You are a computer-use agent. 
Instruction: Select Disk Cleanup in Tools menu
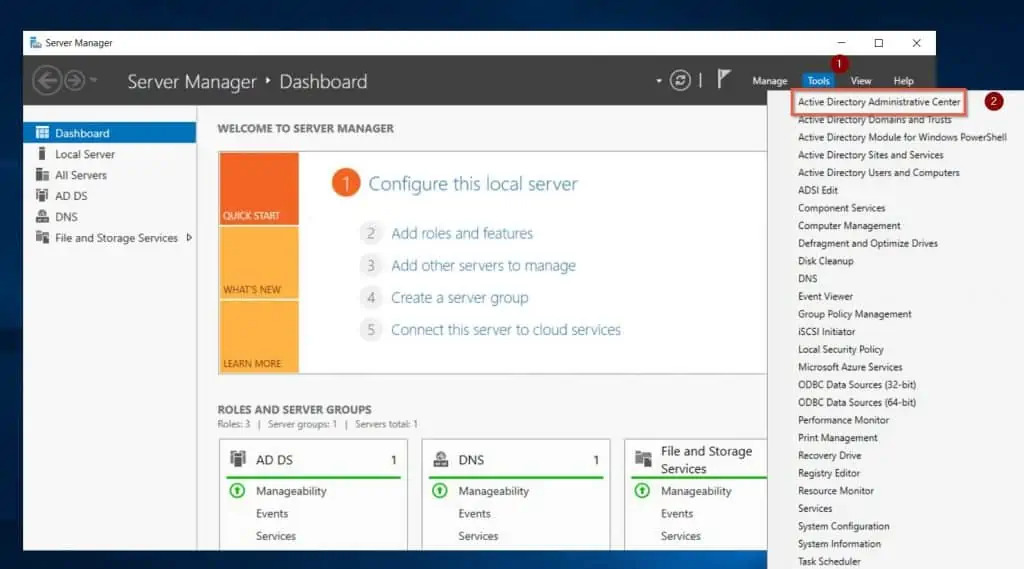pyautogui.click(x=825, y=261)
